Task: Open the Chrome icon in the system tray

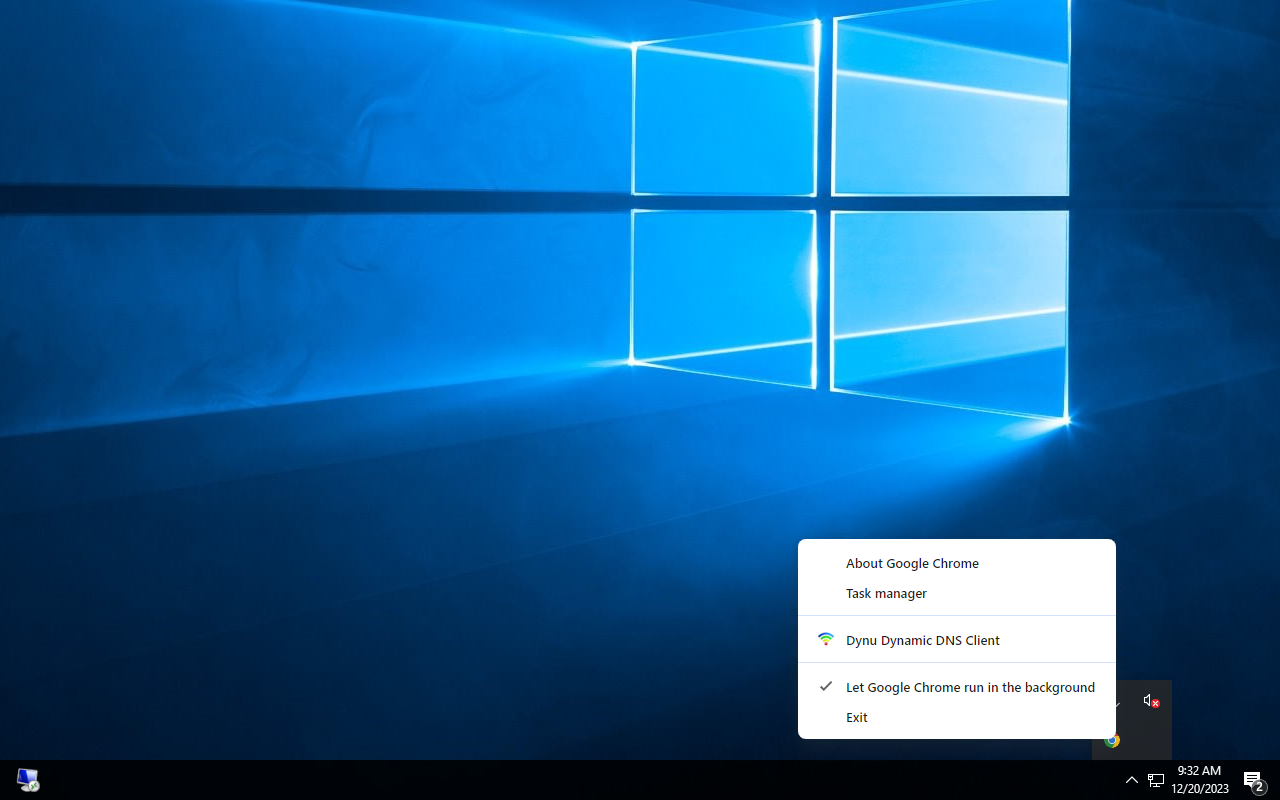Action: 1112,740
